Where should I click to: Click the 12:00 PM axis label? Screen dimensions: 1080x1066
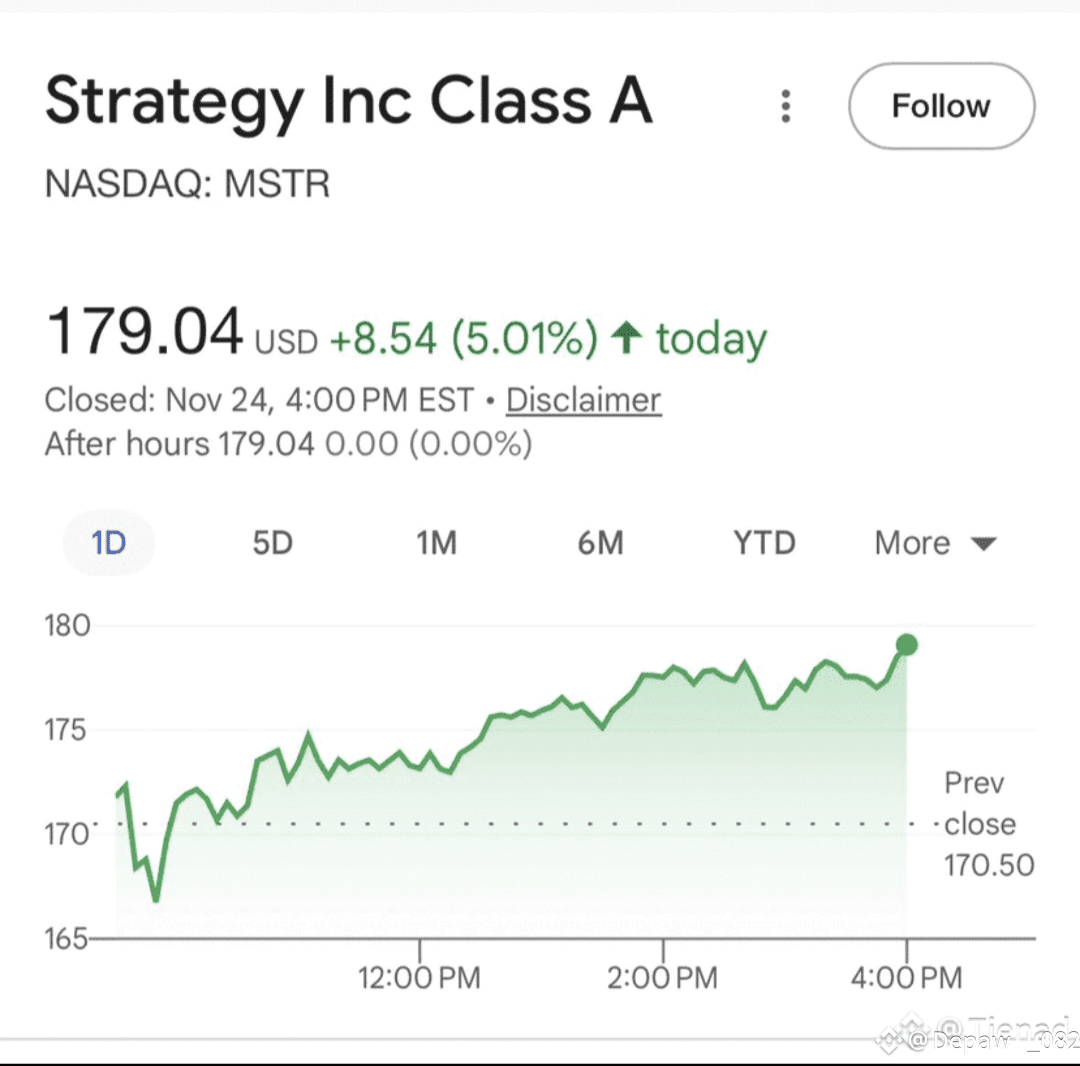(419, 977)
